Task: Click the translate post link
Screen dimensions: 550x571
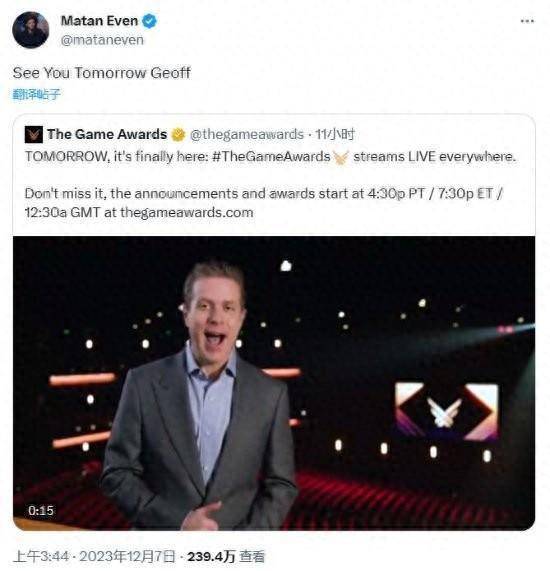Action: pos(36,94)
